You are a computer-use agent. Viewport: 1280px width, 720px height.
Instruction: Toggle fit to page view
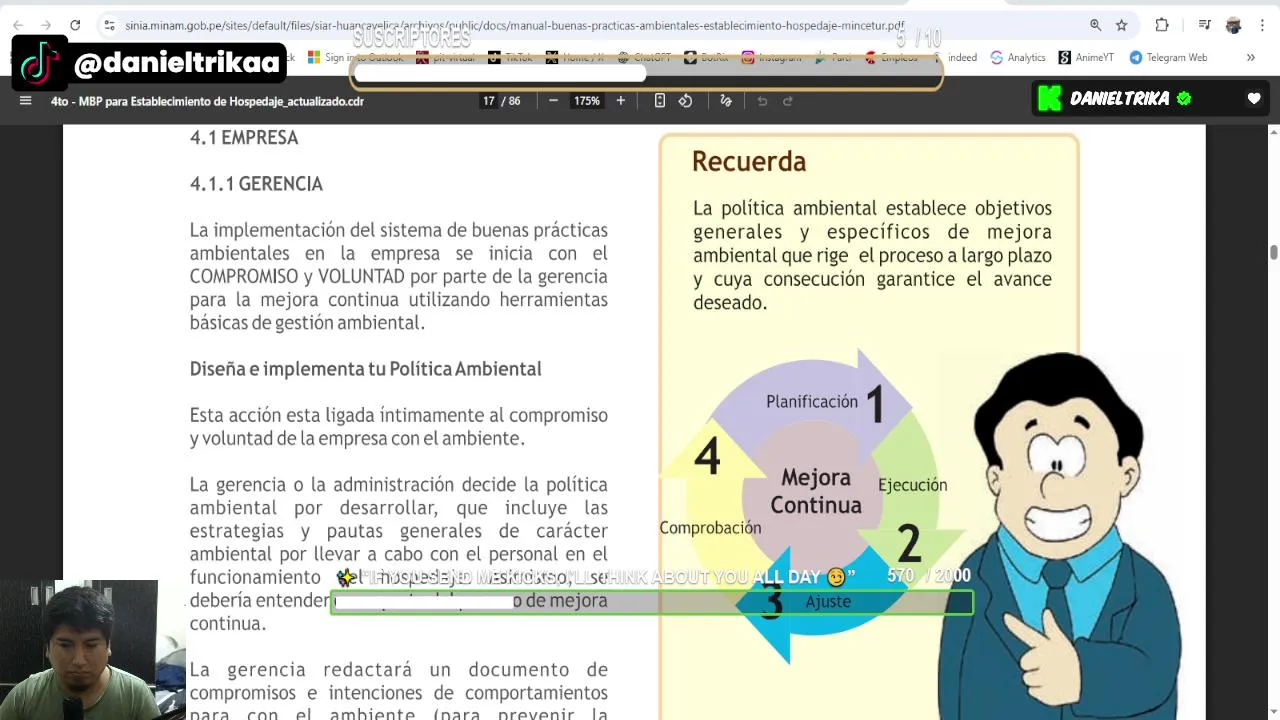click(x=659, y=101)
